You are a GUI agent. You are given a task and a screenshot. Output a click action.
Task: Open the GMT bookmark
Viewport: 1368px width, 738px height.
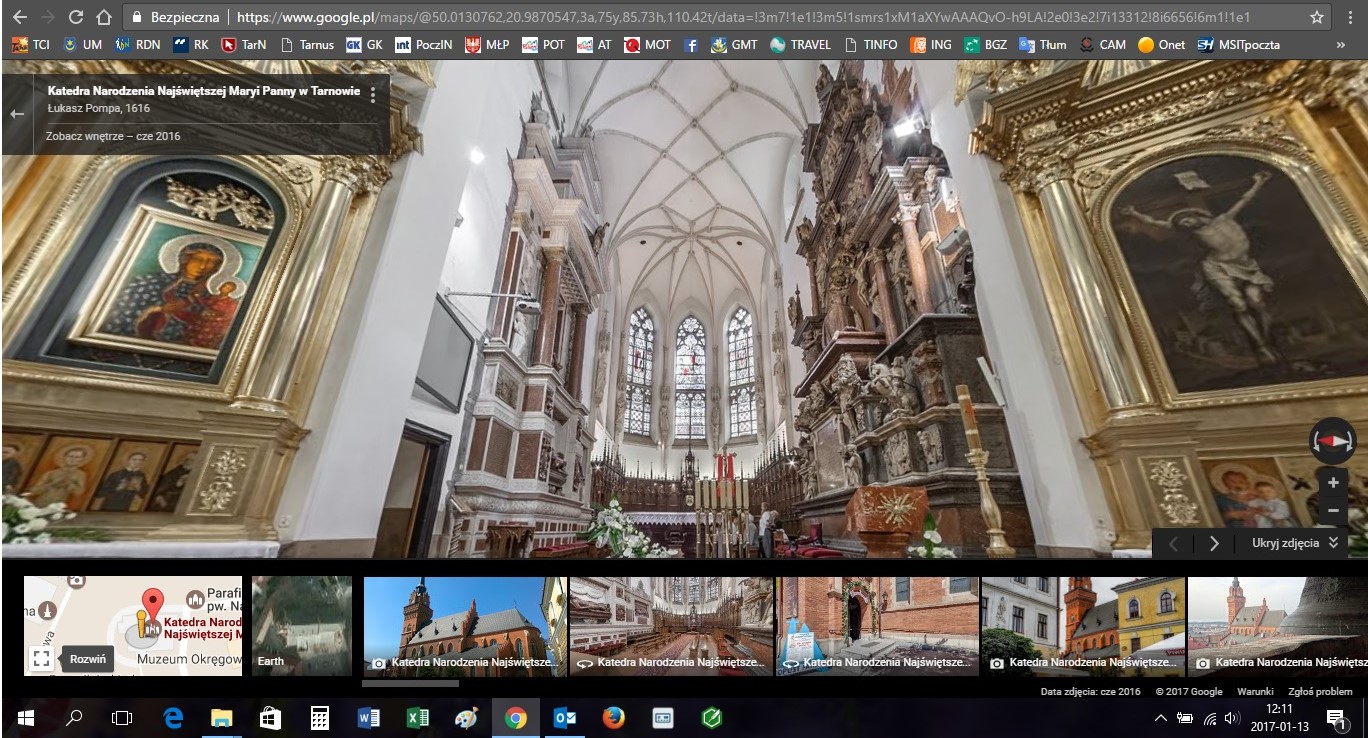(734, 44)
